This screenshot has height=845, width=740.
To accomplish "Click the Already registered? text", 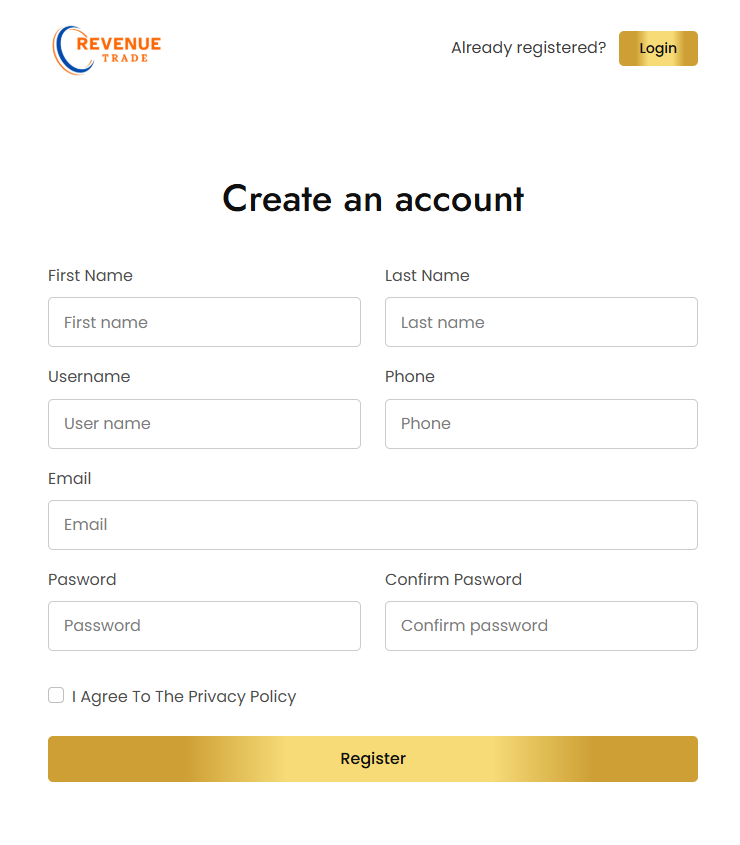I will [528, 47].
